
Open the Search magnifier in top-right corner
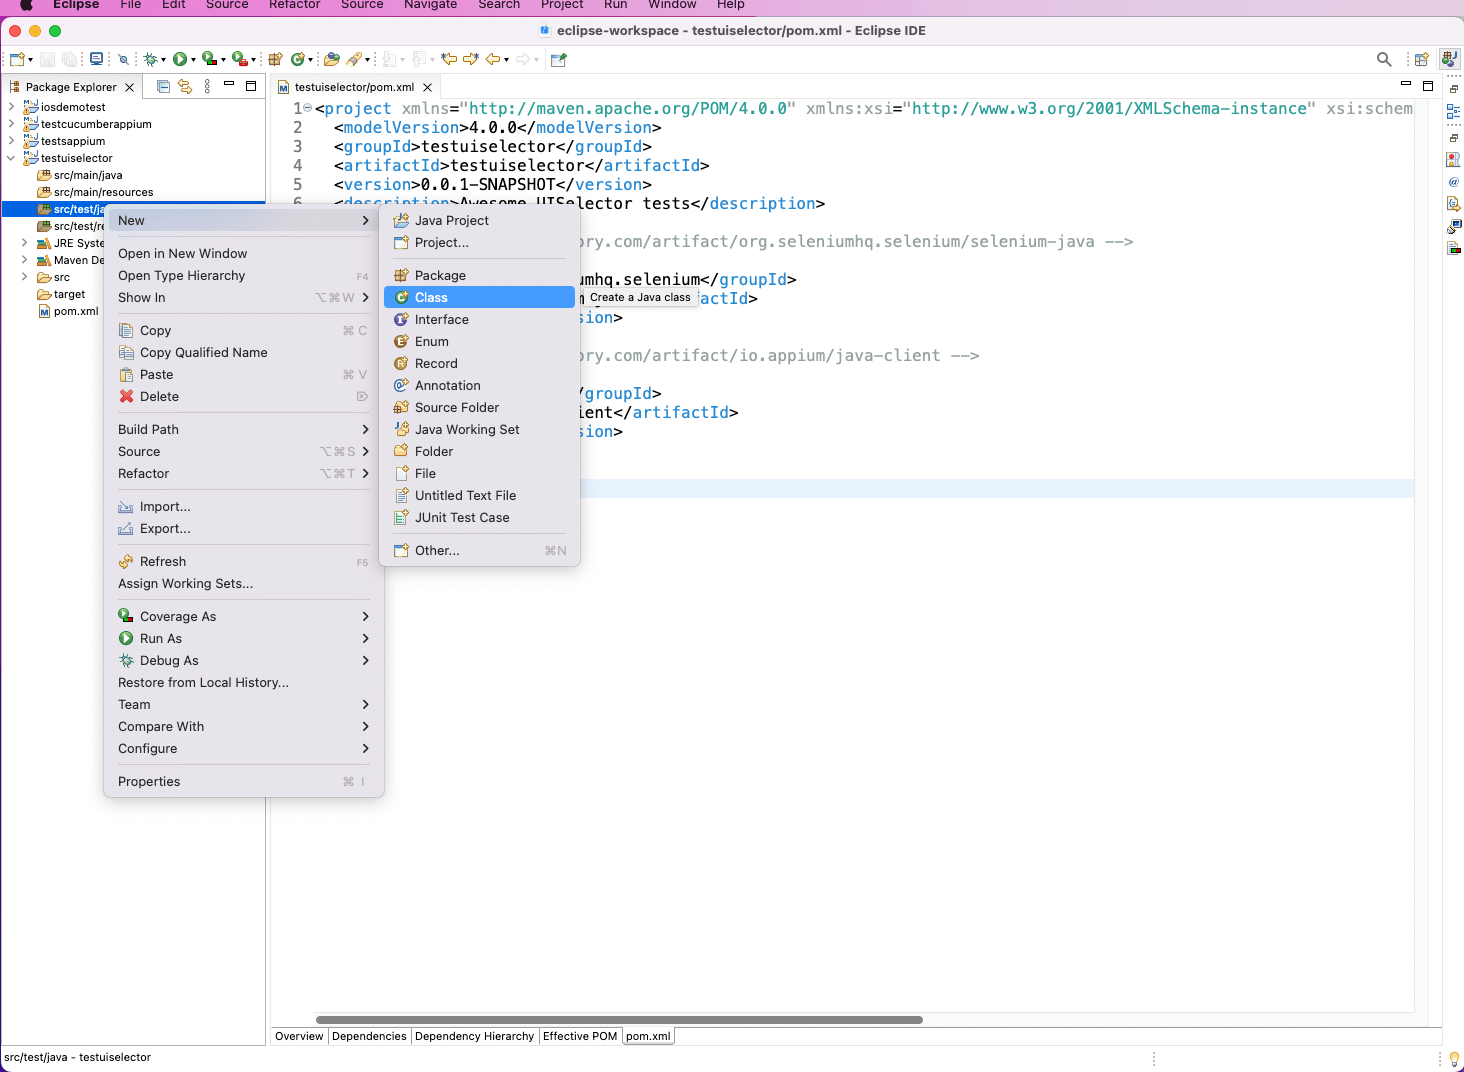(x=1383, y=58)
